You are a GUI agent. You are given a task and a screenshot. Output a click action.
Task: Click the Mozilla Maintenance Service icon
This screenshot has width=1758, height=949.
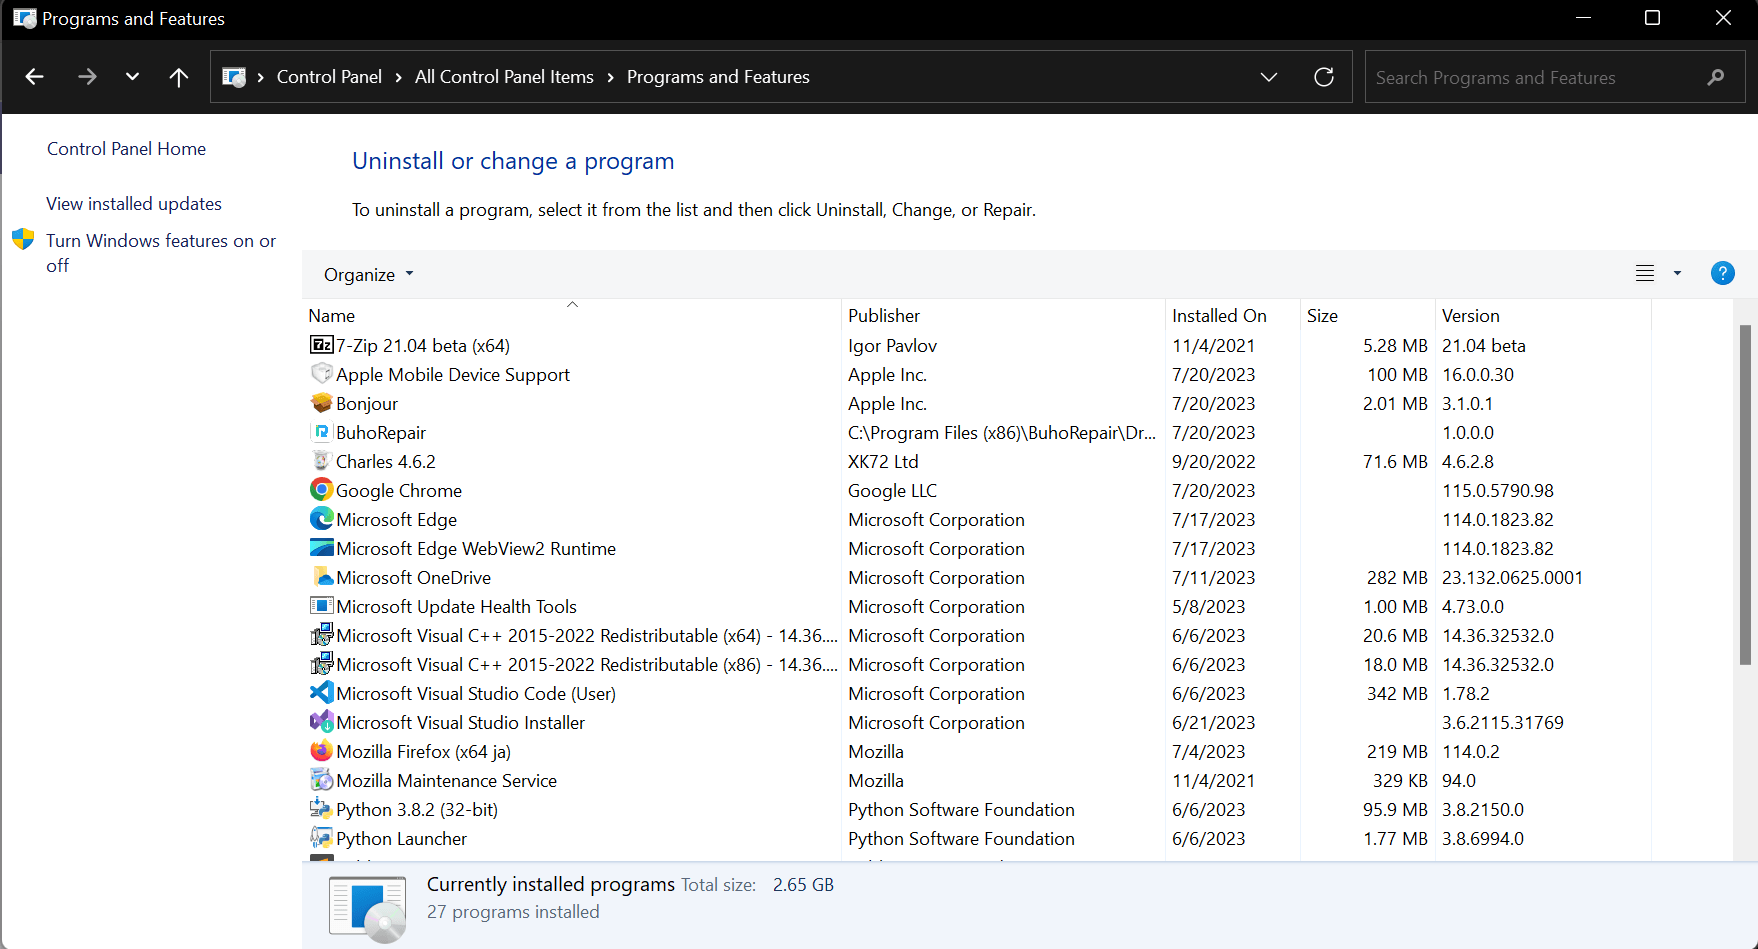point(321,780)
